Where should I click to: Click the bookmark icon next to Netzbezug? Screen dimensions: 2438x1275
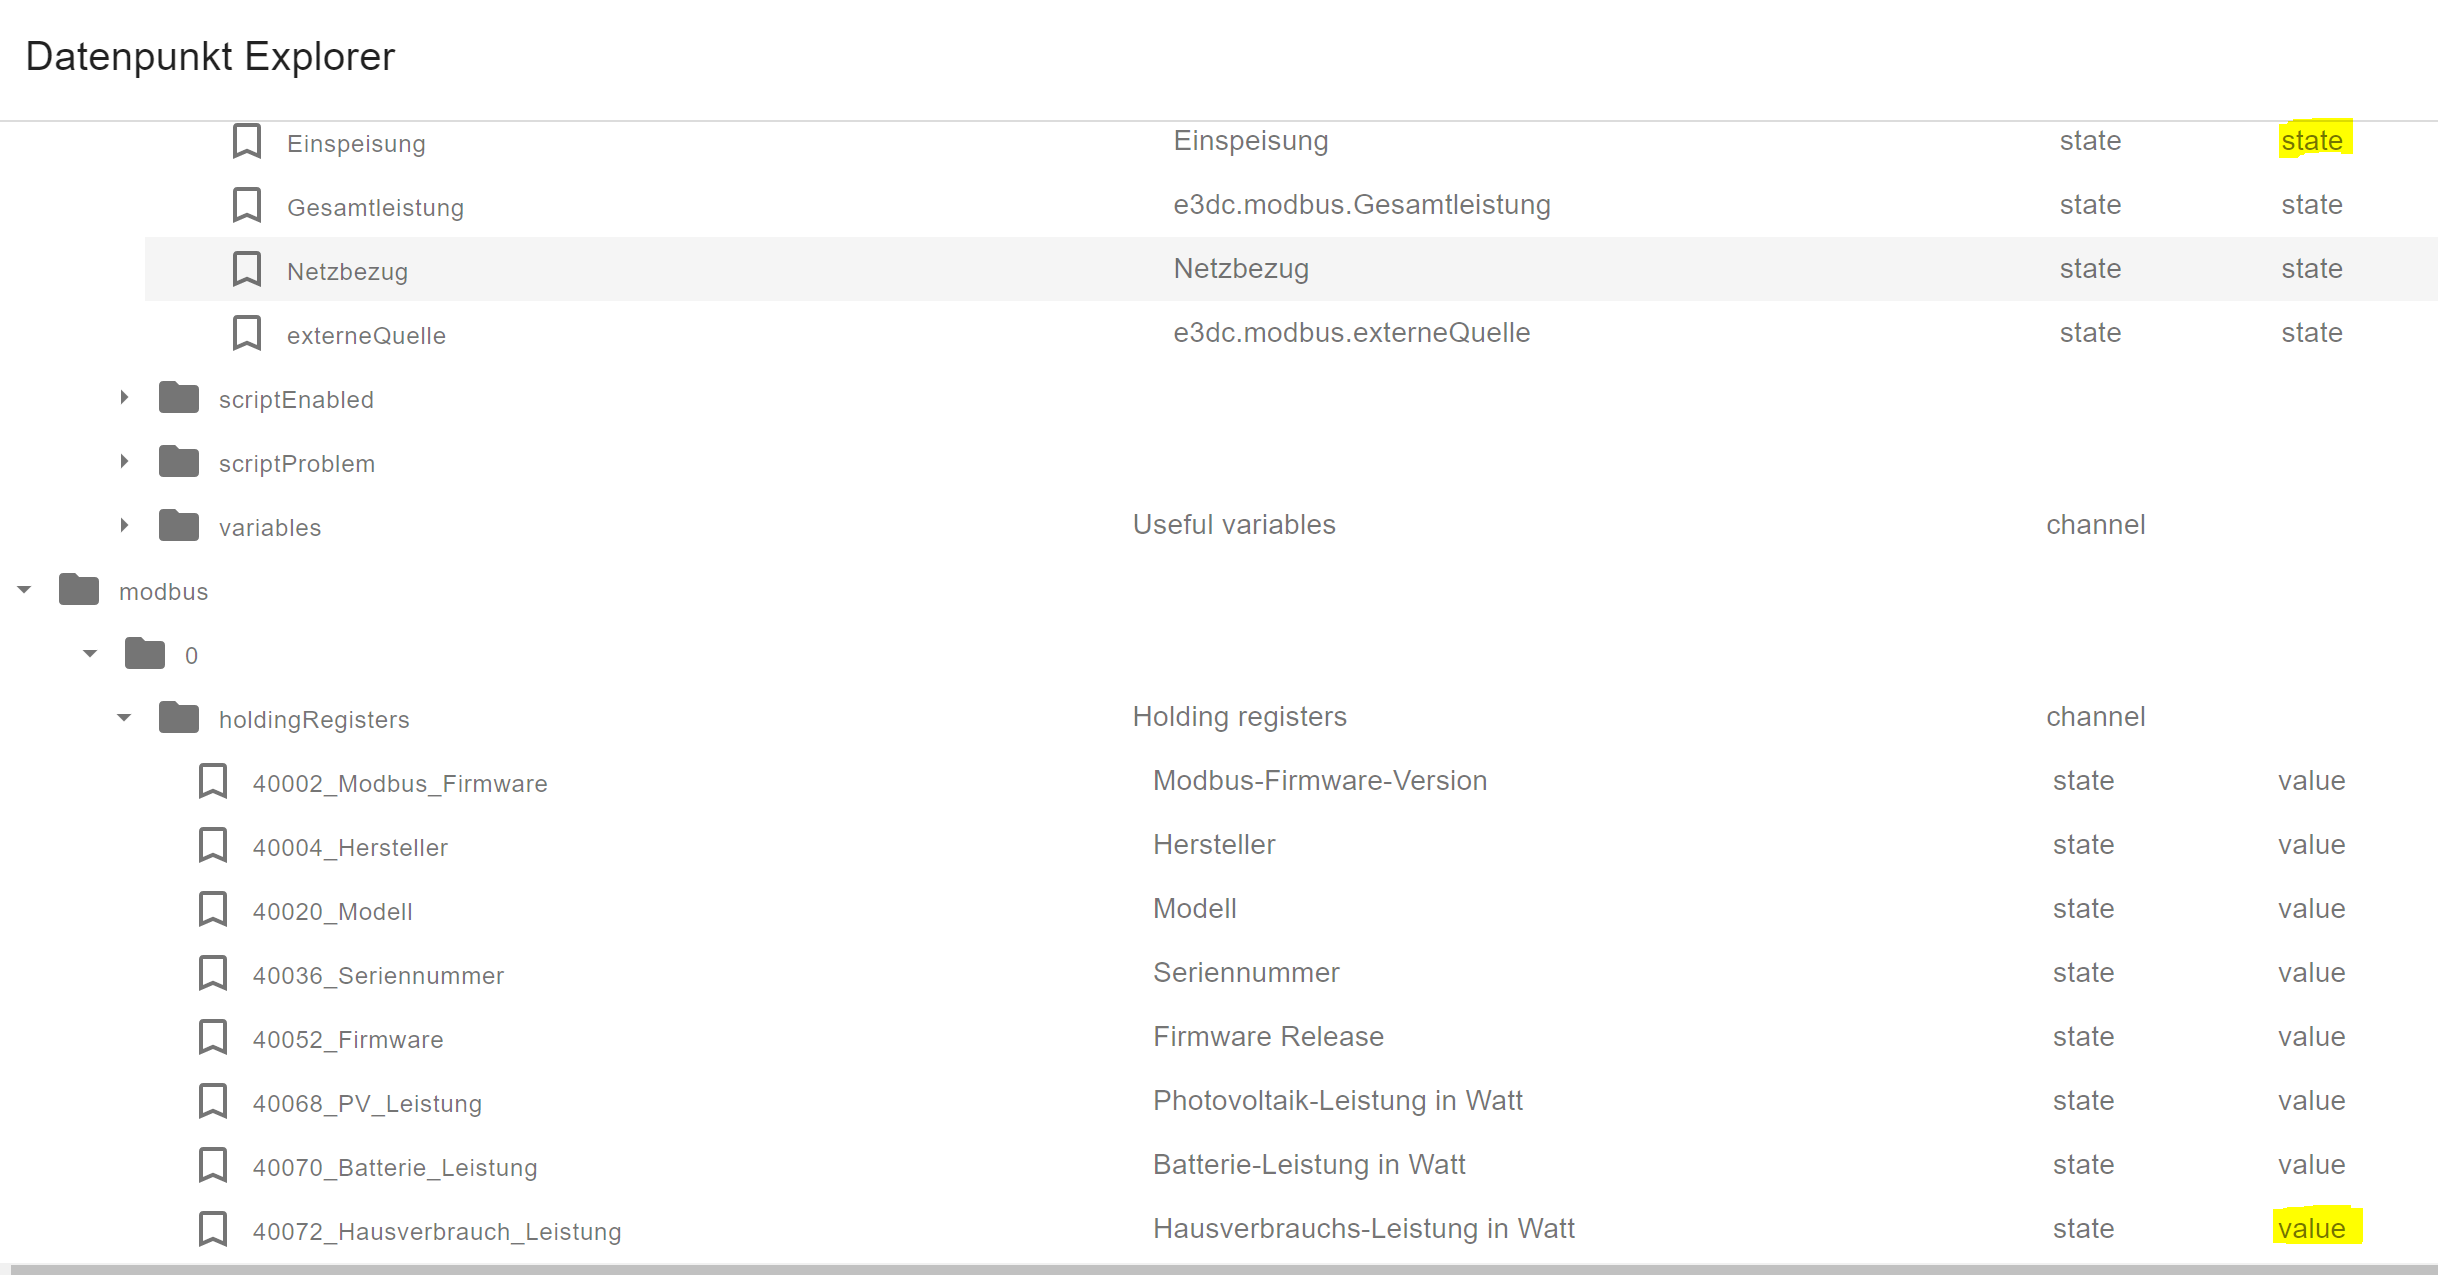246,270
